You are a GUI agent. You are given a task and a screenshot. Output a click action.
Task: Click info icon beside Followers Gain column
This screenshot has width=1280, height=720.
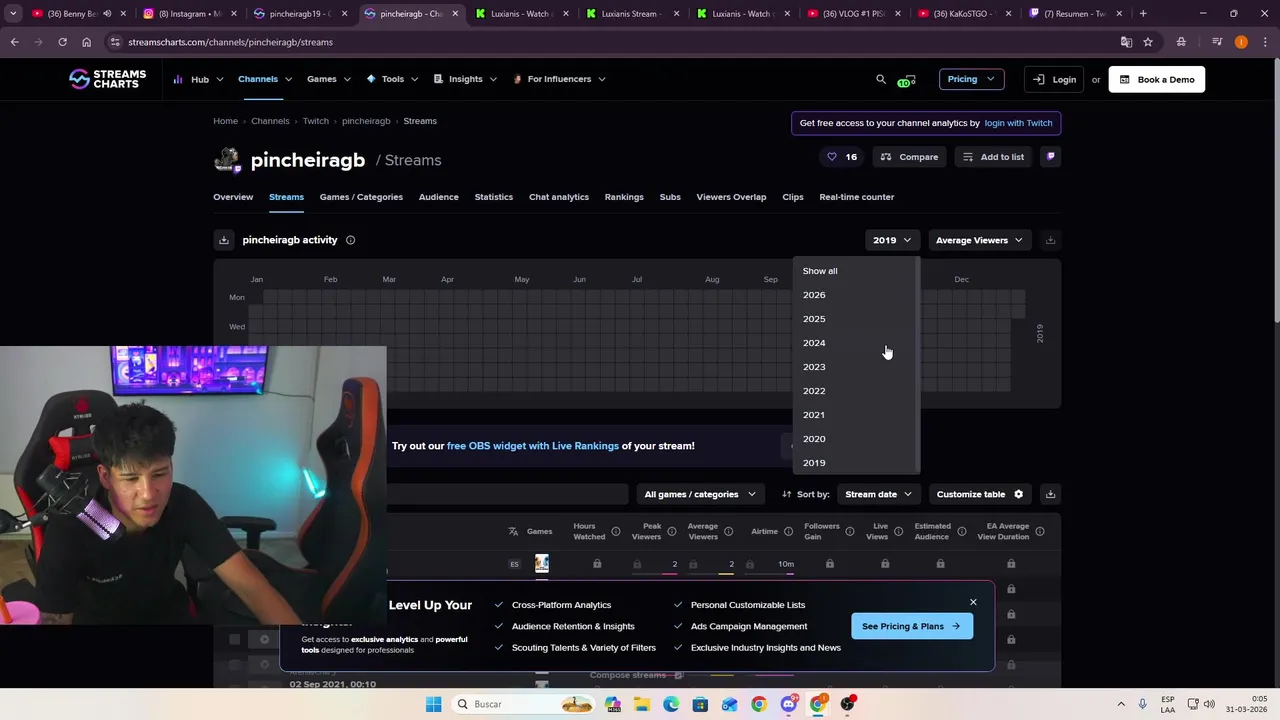tap(850, 532)
